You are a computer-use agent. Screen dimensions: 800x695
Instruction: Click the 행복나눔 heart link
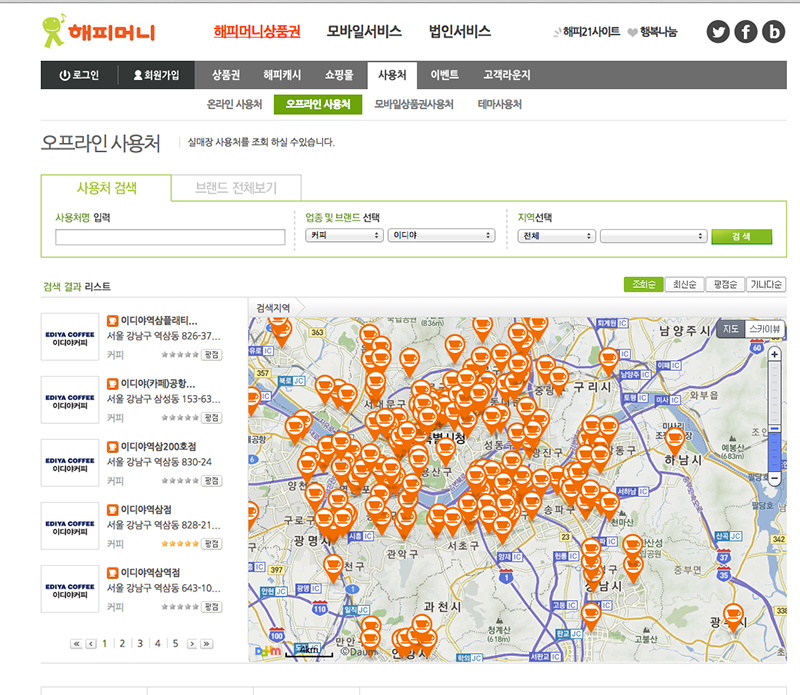[x=653, y=32]
